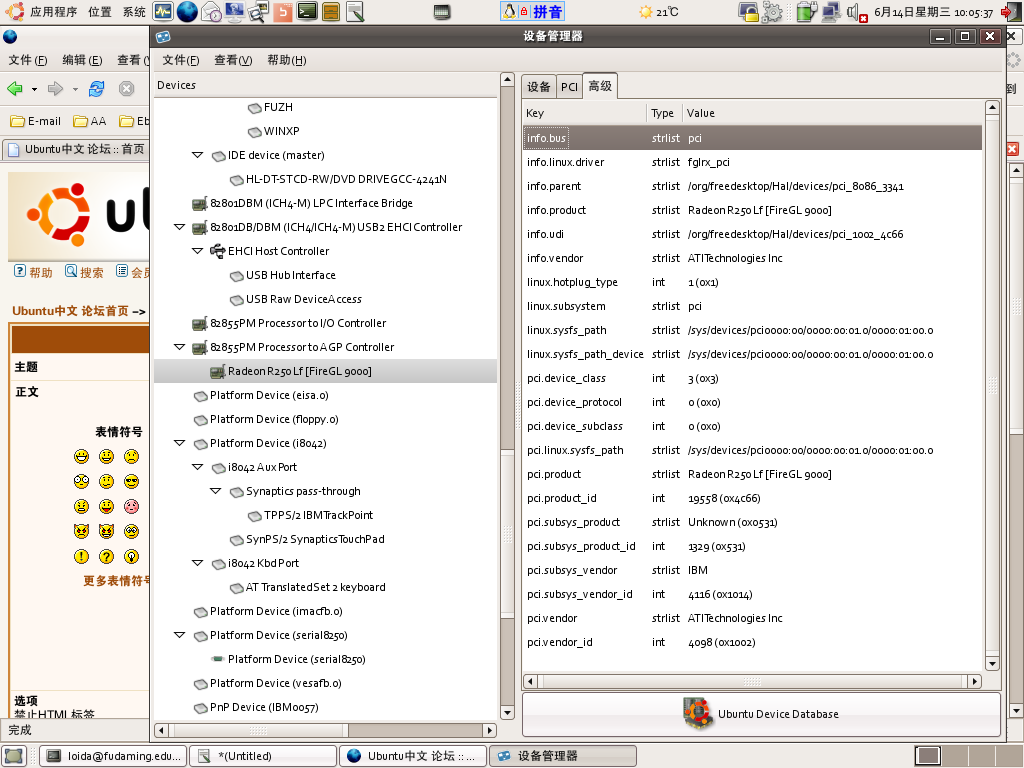Click the file cabinet launcher icon in panel
The image size is (1024, 768).
331,11
